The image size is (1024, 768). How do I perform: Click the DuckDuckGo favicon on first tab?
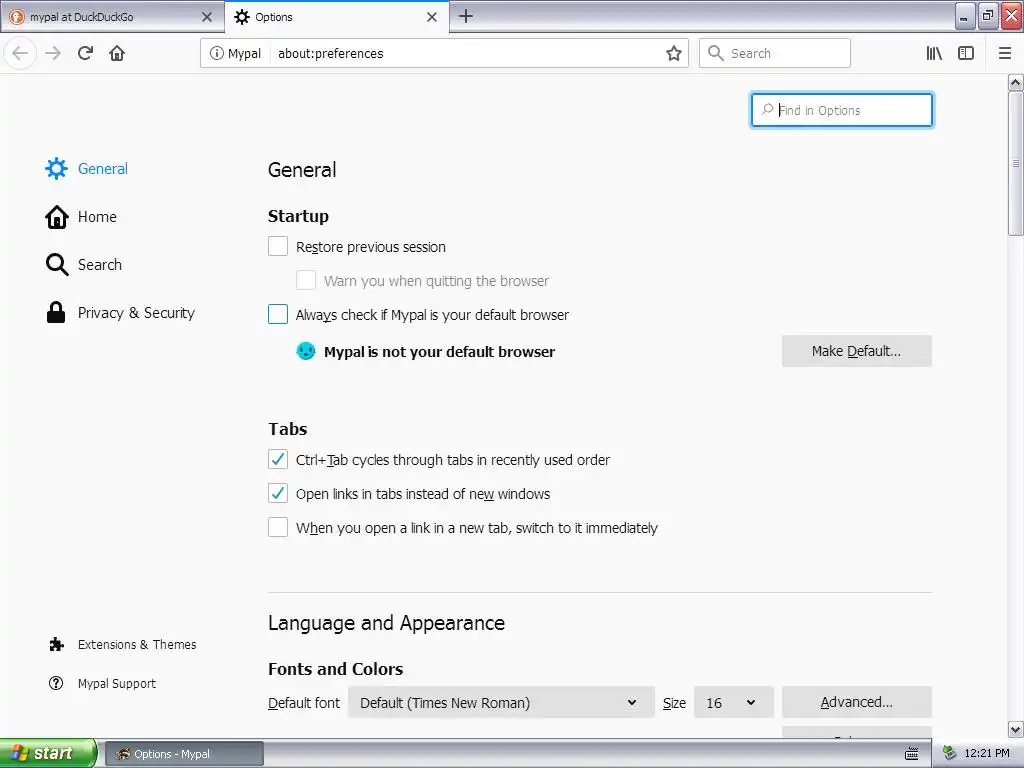tap(18, 17)
